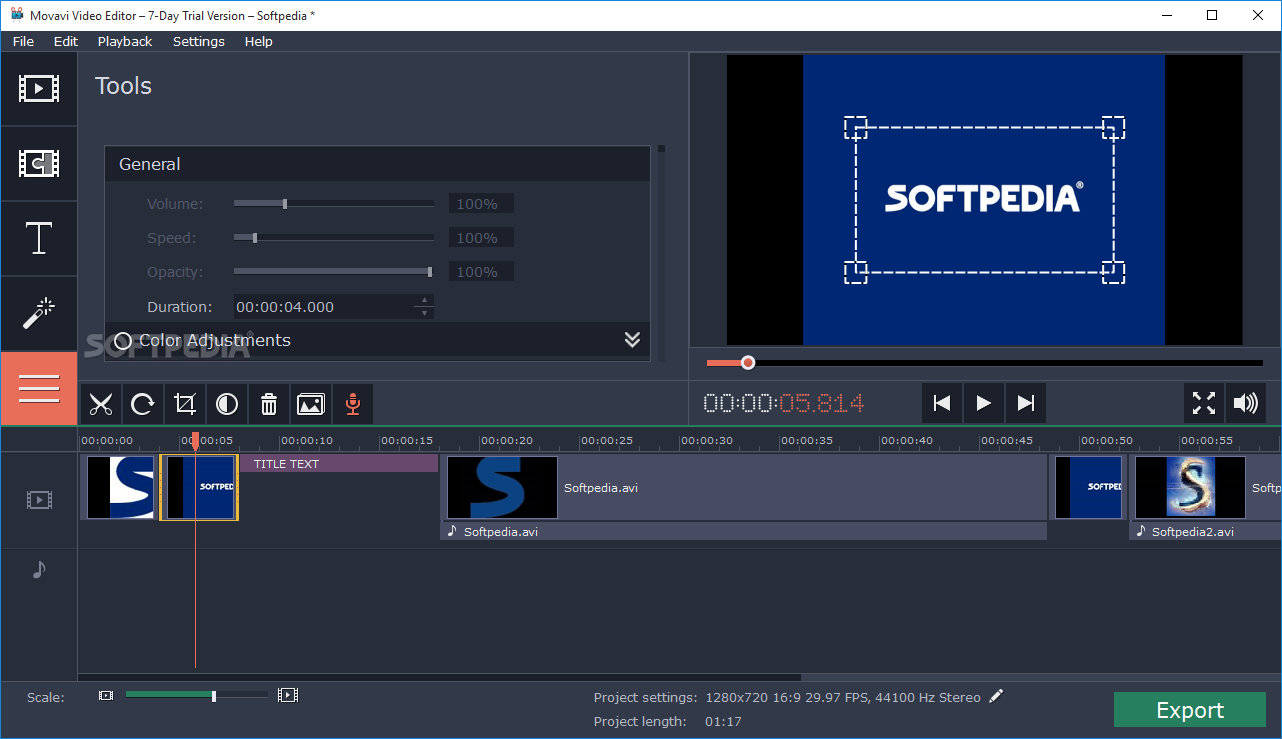The image size is (1282, 739).
Task: Click the Export button
Action: tap(1190, 710)
